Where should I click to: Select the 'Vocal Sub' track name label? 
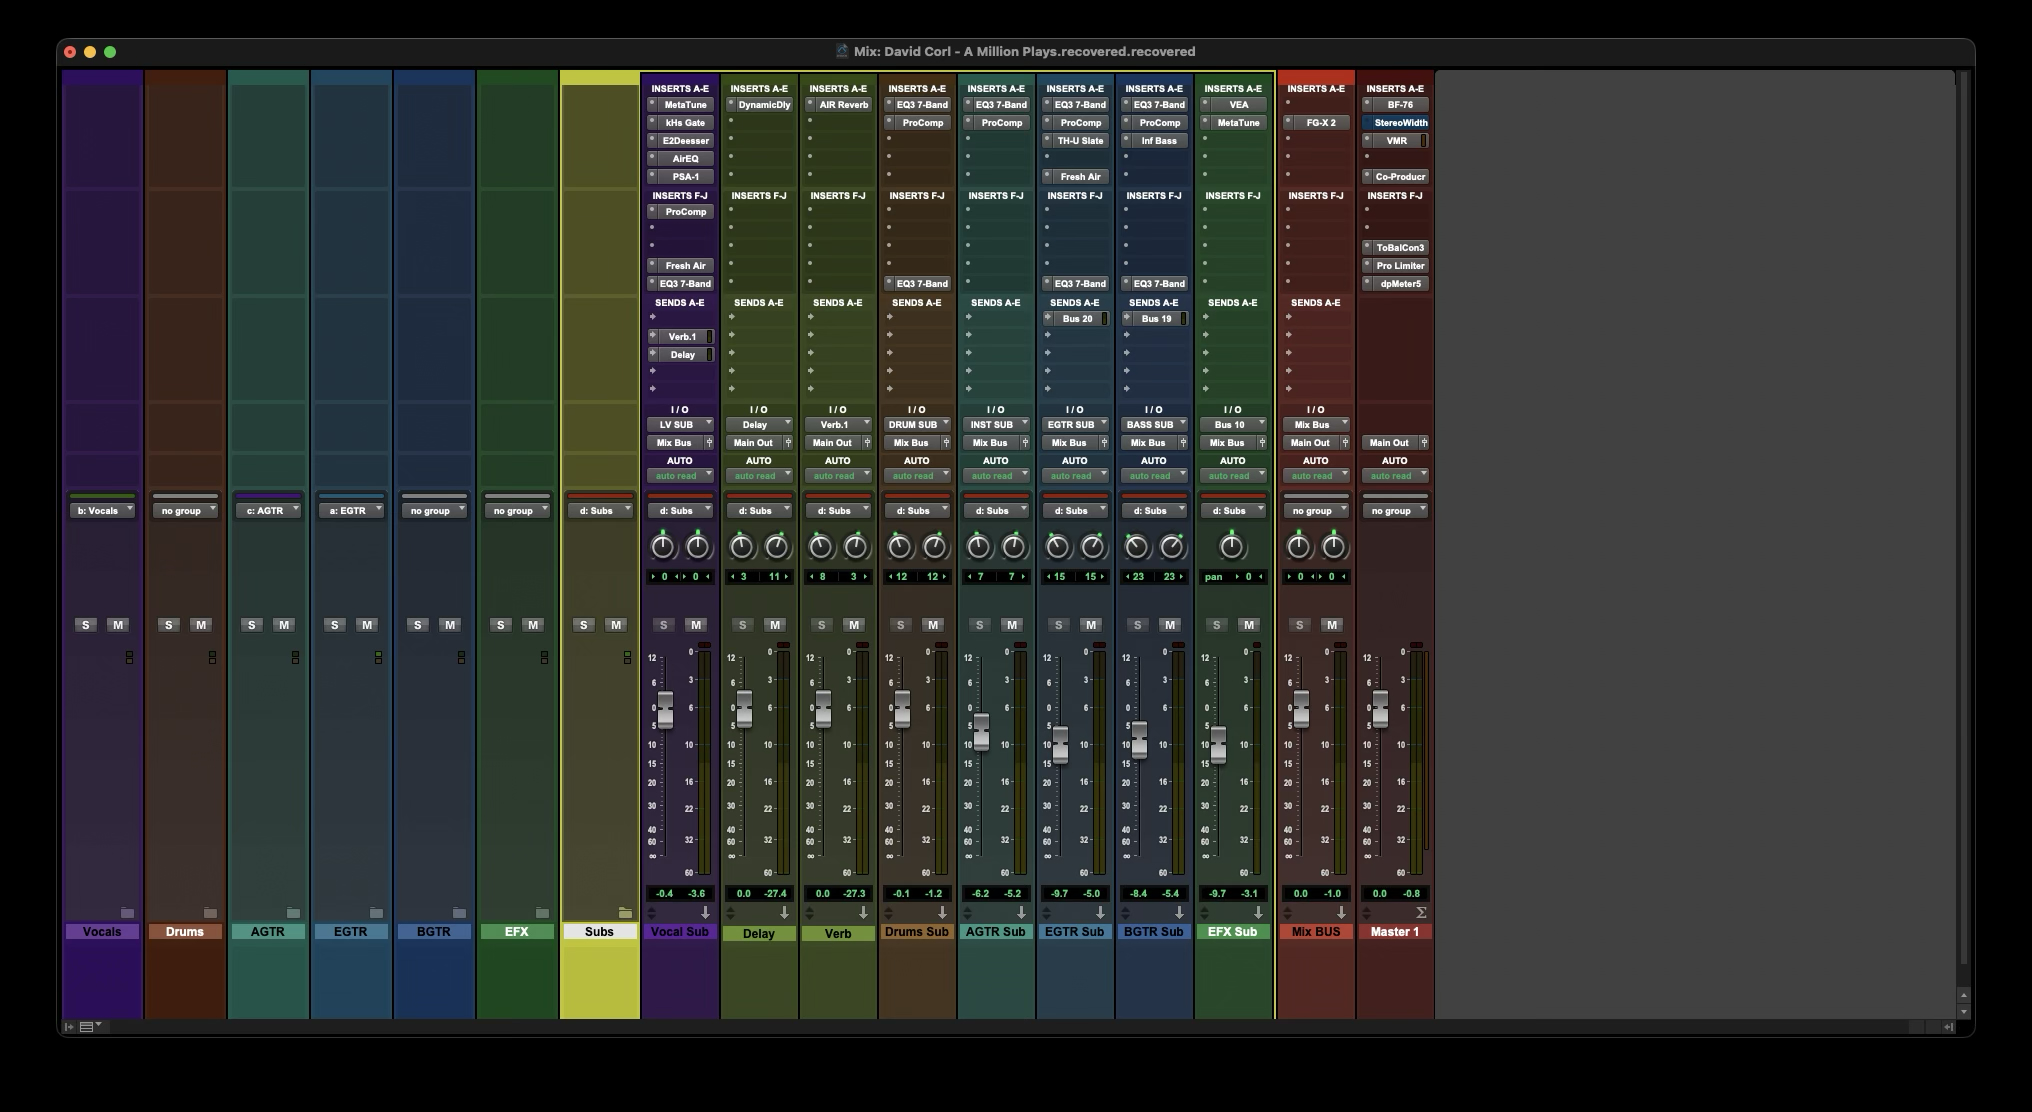(x=680, y=932)
